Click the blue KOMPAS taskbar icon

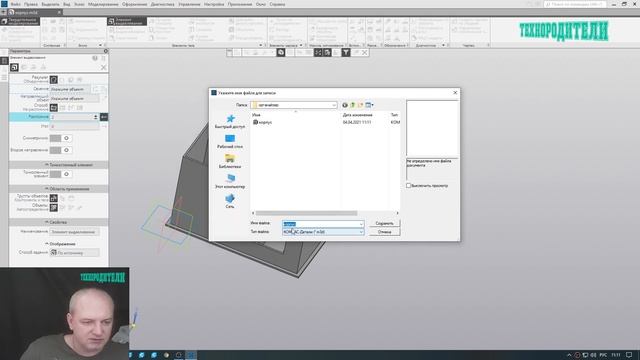coord(191,355)
